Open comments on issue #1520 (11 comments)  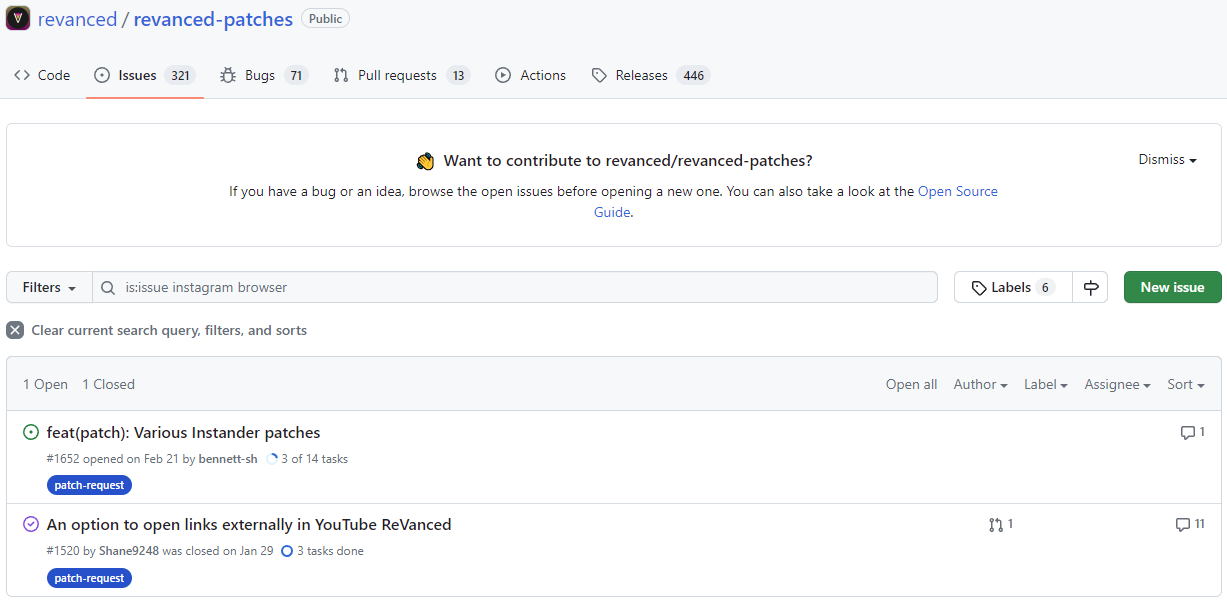click(x=1190, y=524)
